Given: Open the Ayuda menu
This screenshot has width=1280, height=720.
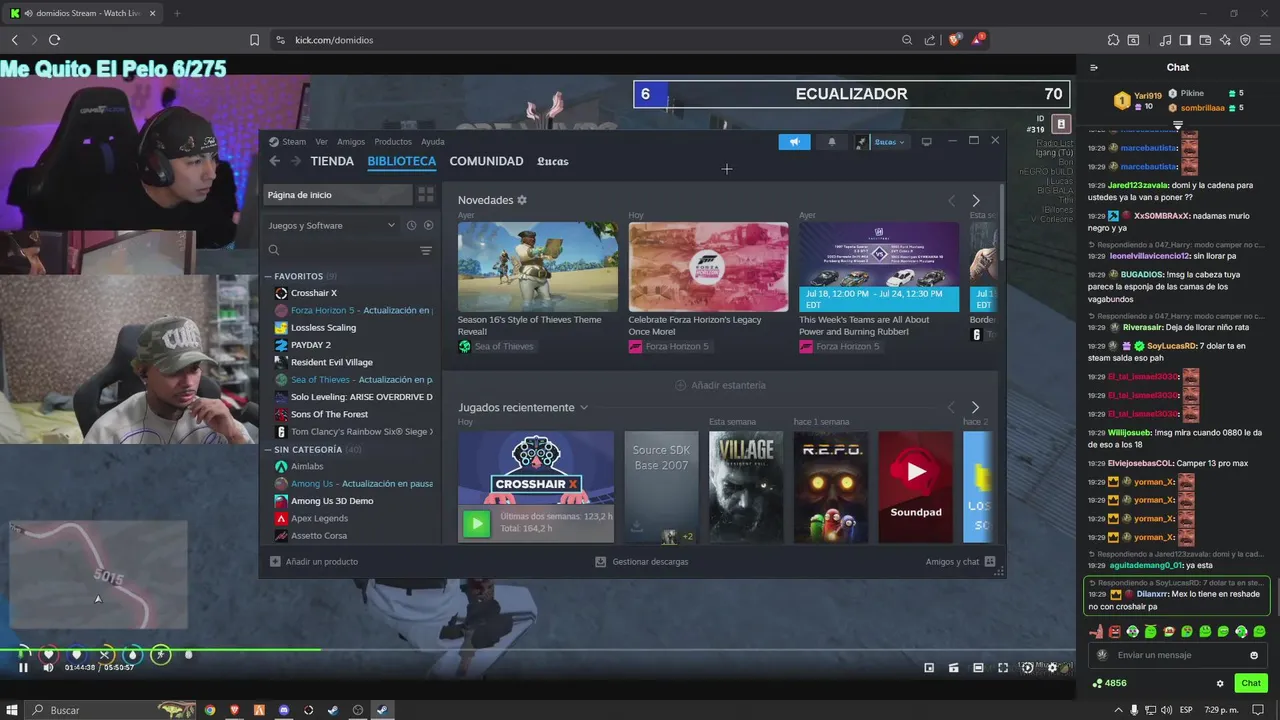Looking at the screenshot, I should [x=432, y=142].
